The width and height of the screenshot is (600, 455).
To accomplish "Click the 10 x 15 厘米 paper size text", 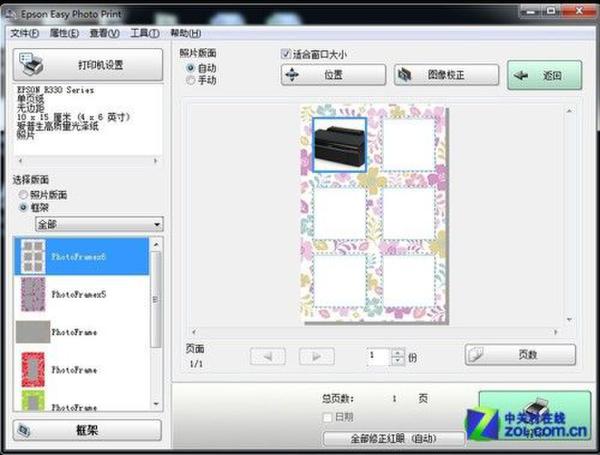I will 73,117.
